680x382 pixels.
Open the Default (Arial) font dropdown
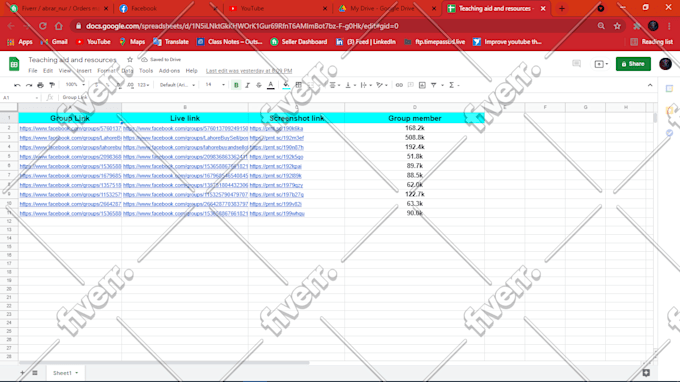click(177, 85)
